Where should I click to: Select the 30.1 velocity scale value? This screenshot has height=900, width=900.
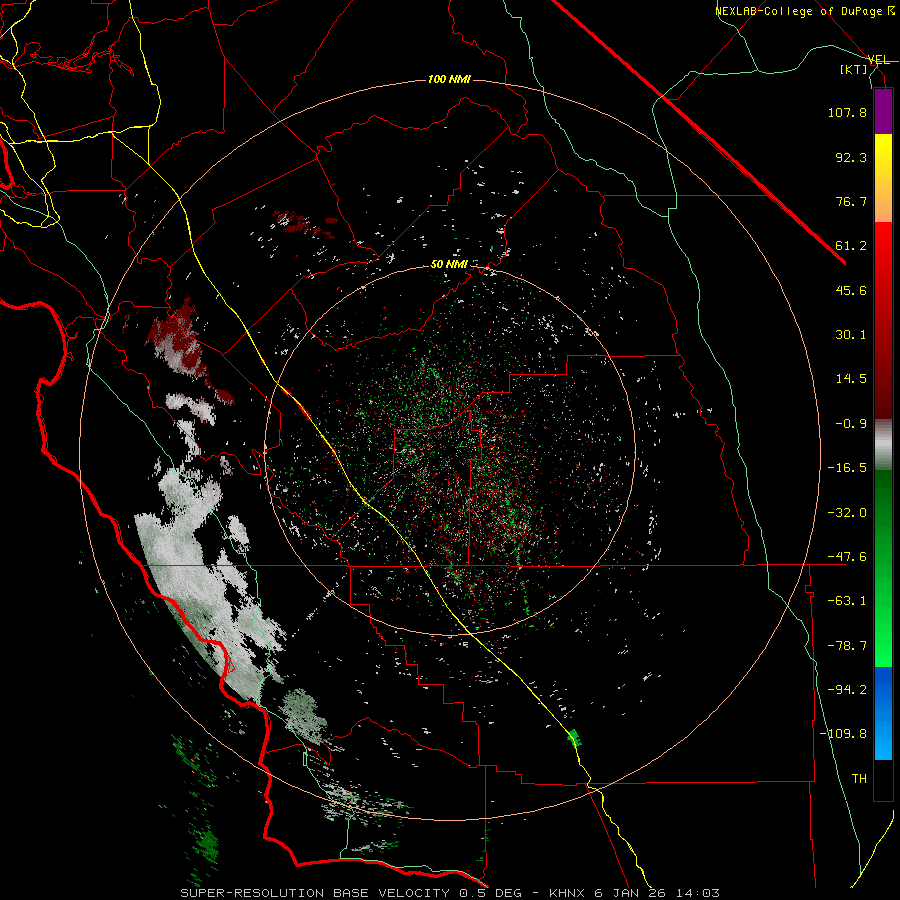[851, 335]
